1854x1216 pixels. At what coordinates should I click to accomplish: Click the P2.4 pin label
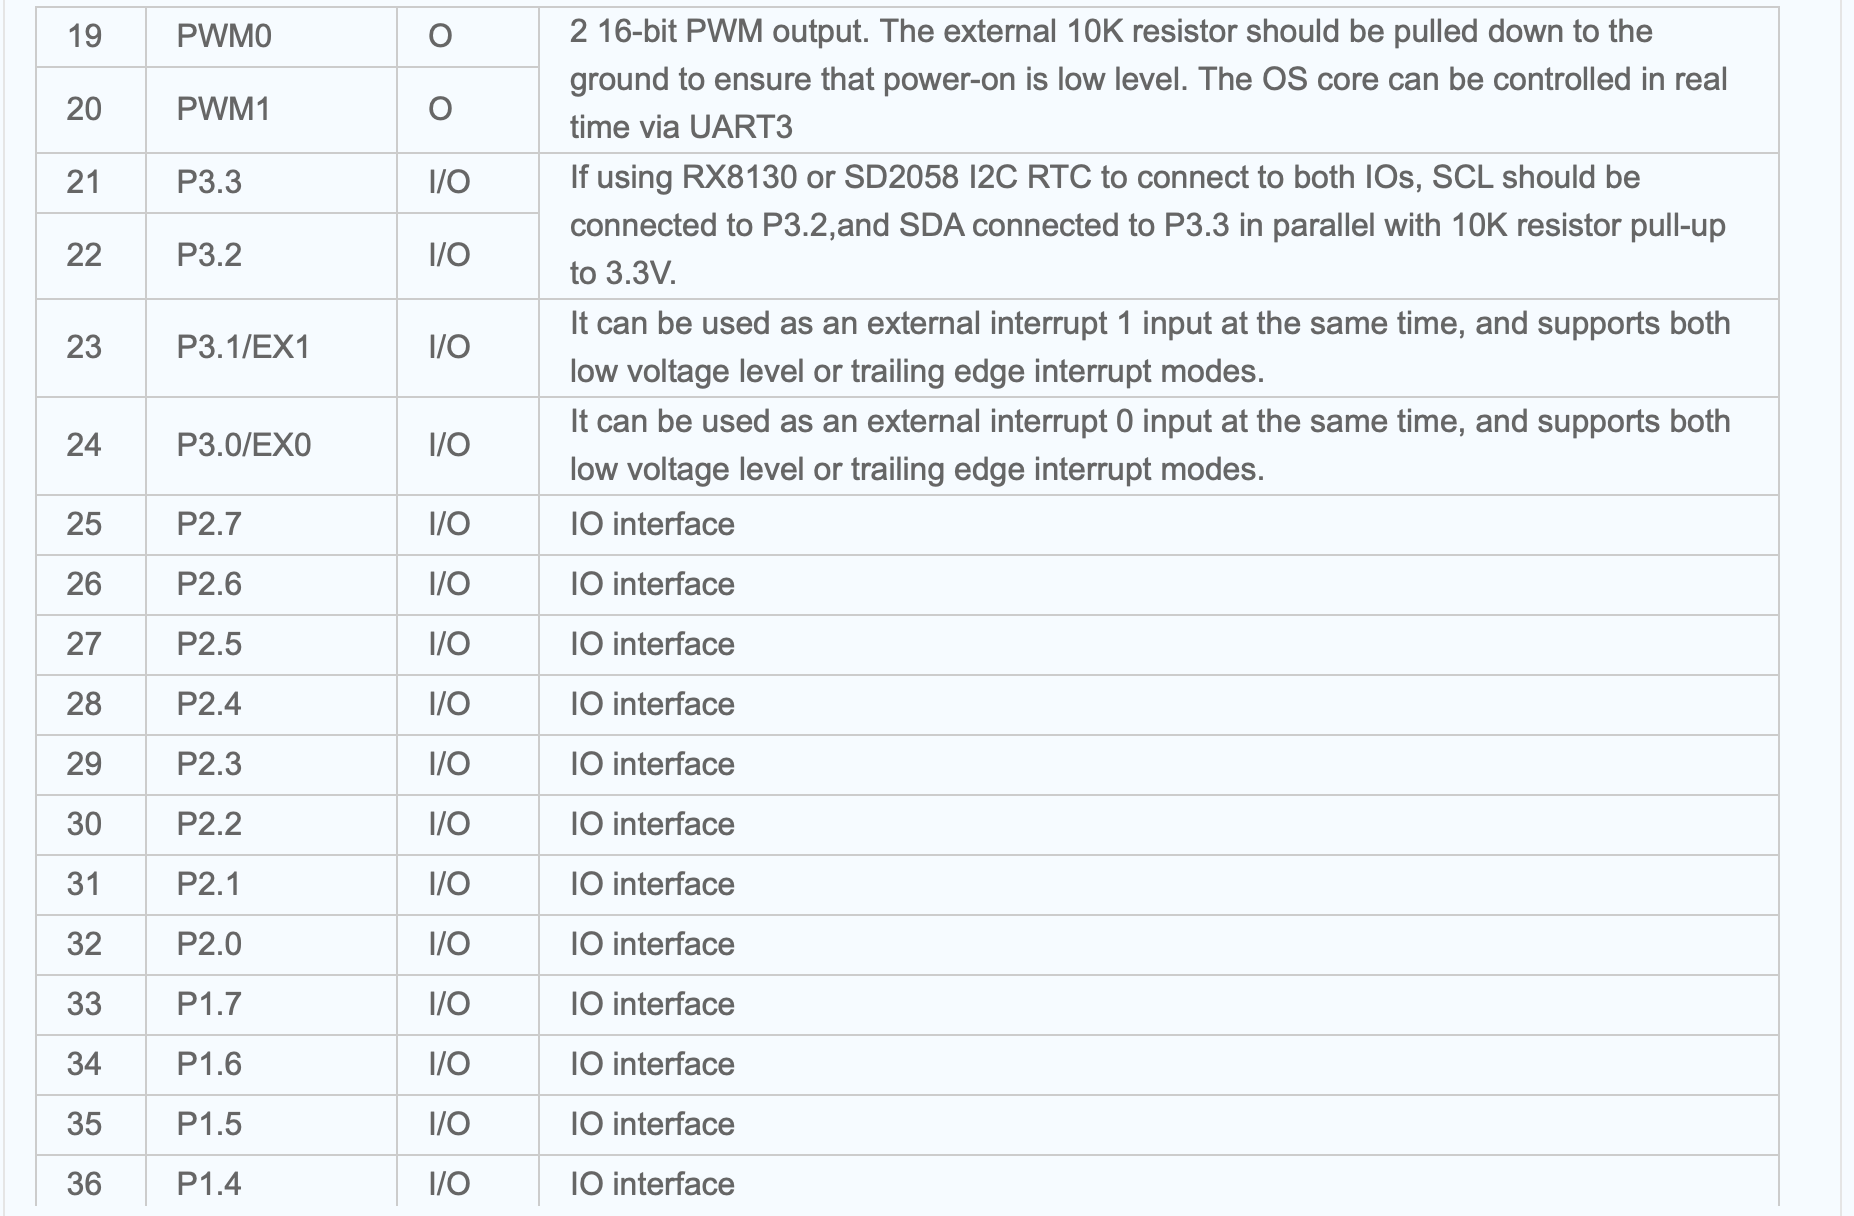(x=209, y=704)
